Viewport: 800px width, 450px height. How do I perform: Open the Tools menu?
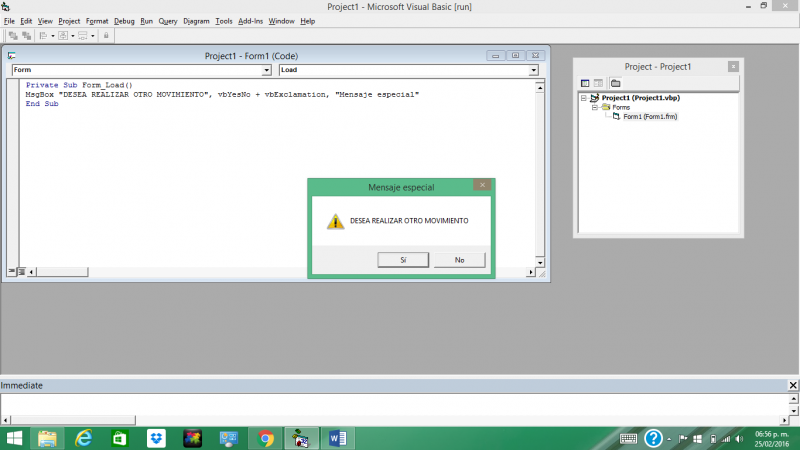(x=223, y=21)
